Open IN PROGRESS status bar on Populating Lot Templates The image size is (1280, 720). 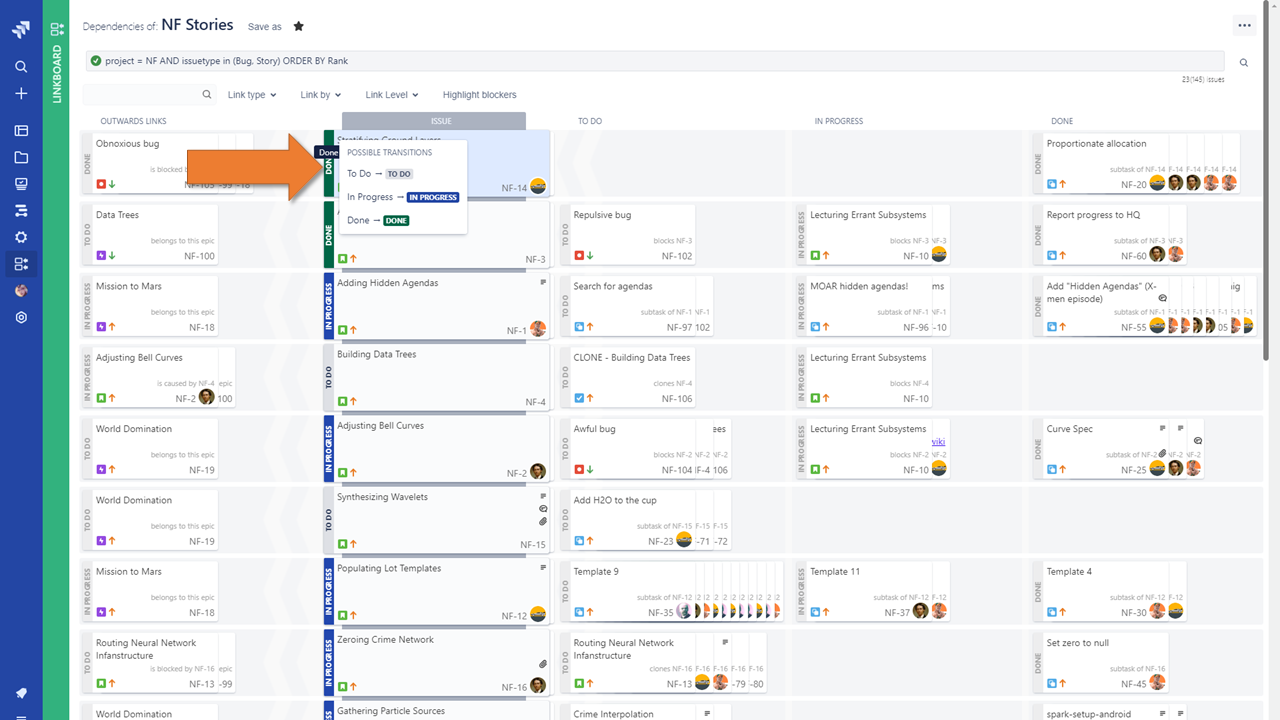click(329, 591)
